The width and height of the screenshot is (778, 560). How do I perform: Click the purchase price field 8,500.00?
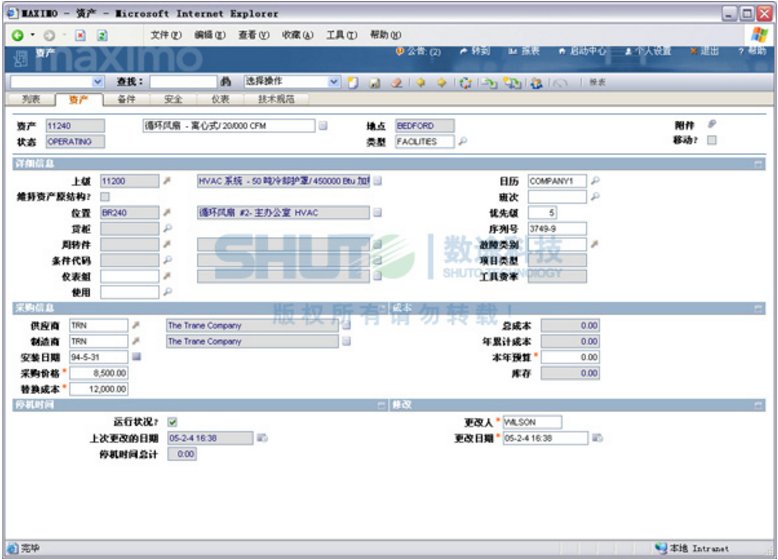[99, 373]
